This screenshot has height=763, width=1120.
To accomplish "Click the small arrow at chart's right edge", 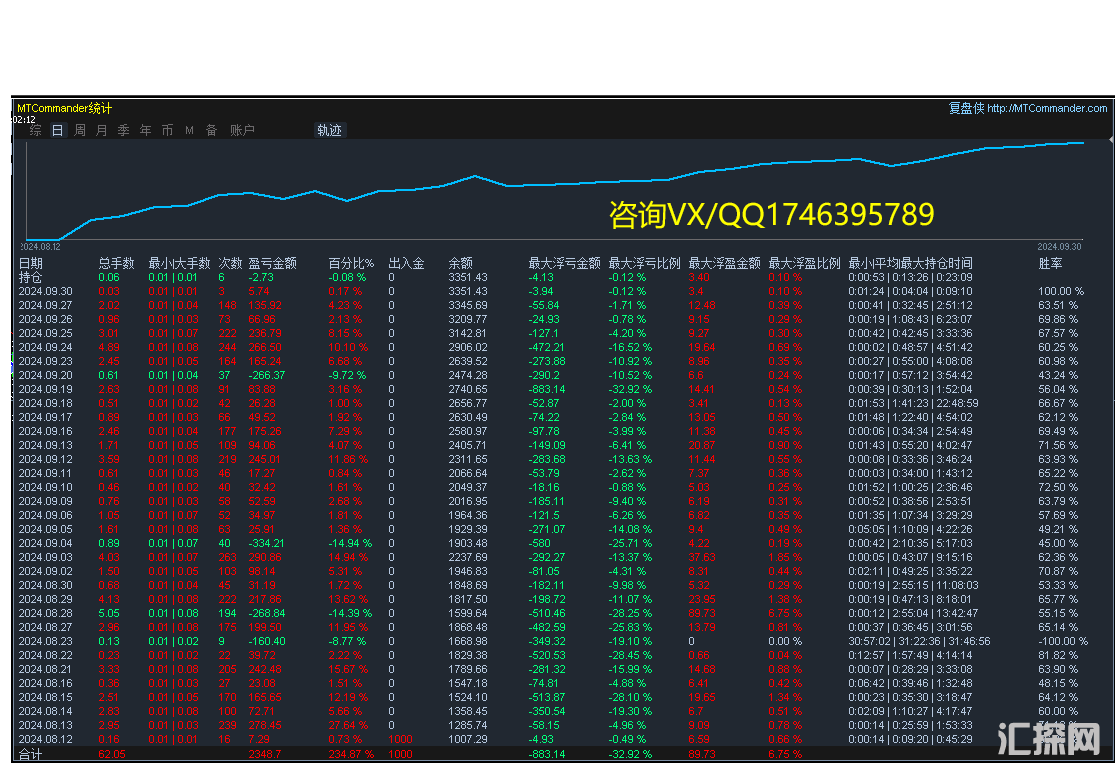I will [1110, 142].
